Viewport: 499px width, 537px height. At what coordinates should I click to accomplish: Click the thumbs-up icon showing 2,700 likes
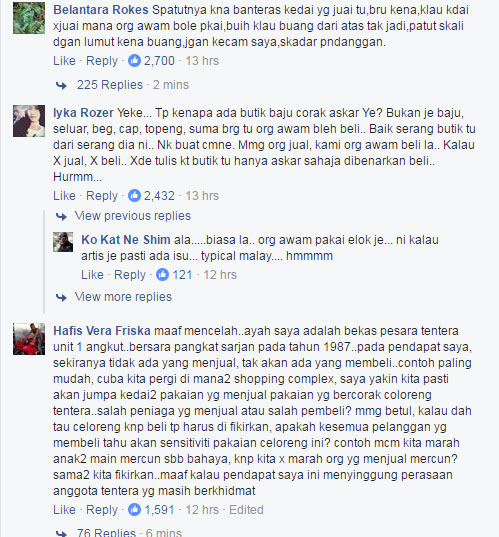tap(134, 61)
